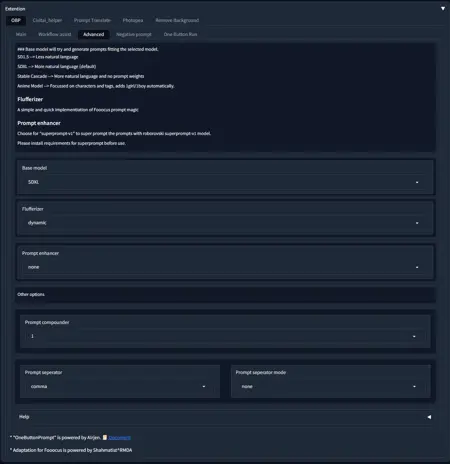The height and width of the screenshot is (464, 450).
Task: Open the Prompt Translate tab
Action: (92, 20)
